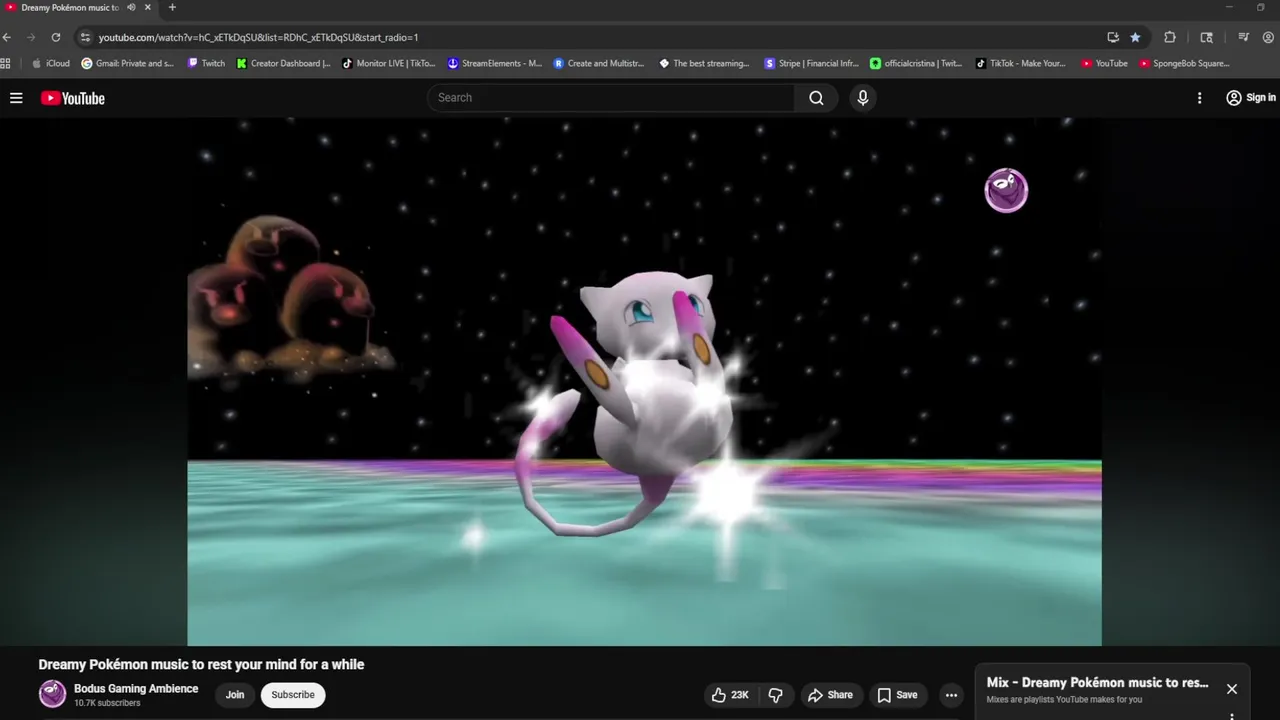Bookmark this page with star icon
This screenshot has width=1280, height=720.
1135,37
